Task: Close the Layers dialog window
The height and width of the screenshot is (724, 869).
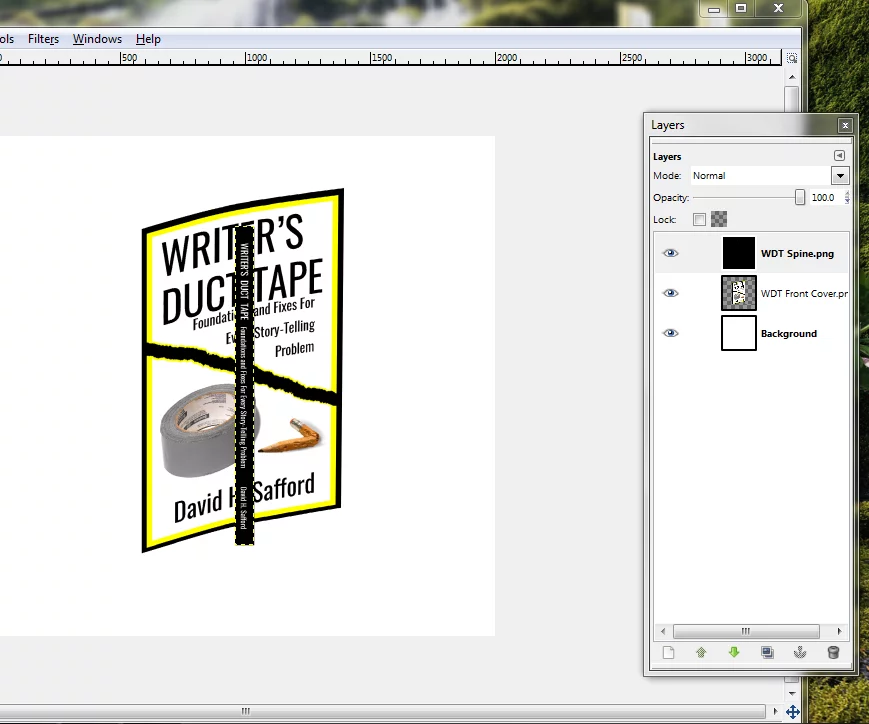Action: (845, 125)
